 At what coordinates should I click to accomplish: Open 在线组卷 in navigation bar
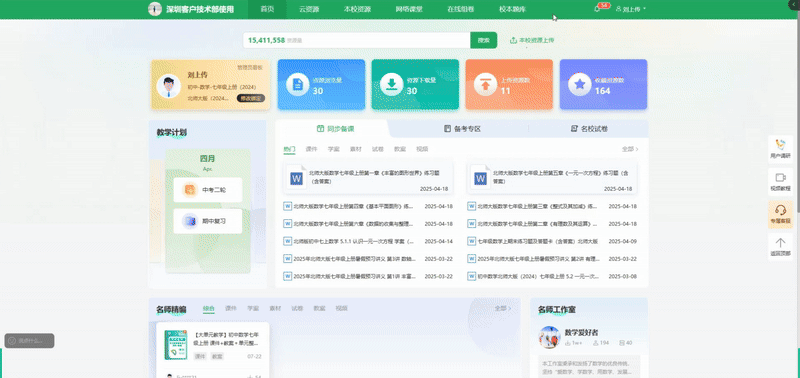(x=460, y=9)
